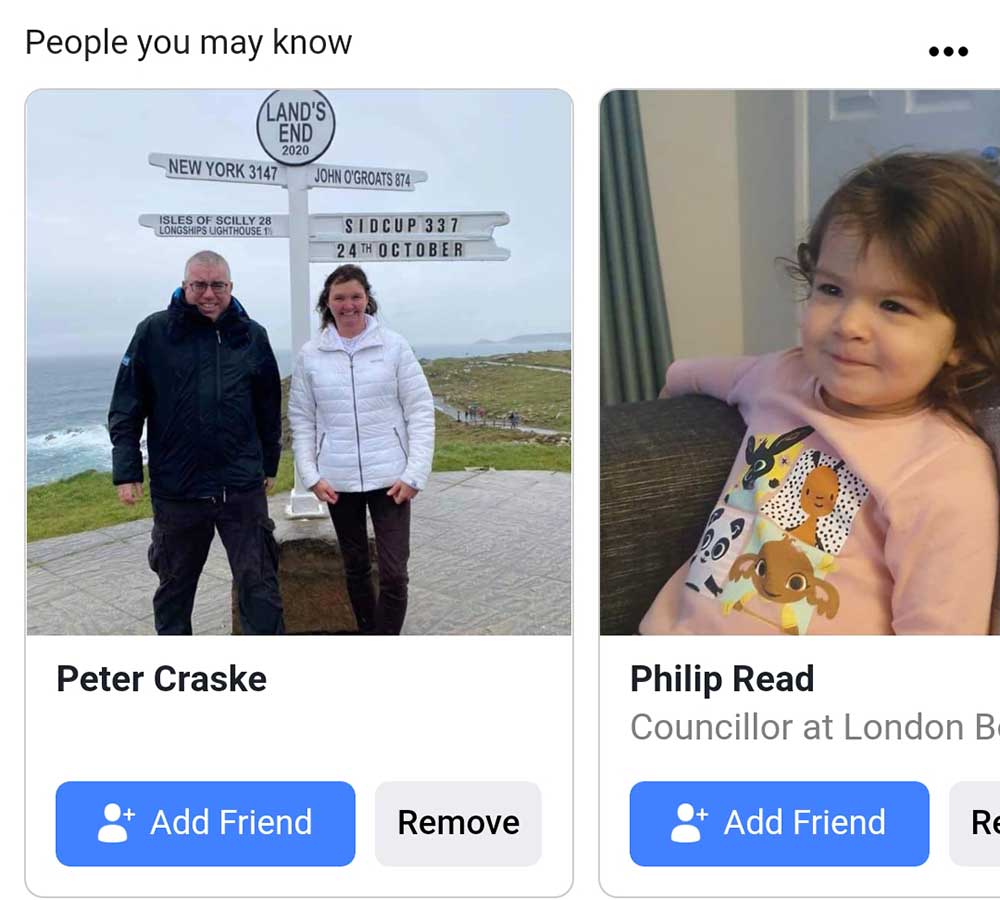
Task: Click the woman in white jacket in photo
Action: pyautogui.click(x=361, y=448)
